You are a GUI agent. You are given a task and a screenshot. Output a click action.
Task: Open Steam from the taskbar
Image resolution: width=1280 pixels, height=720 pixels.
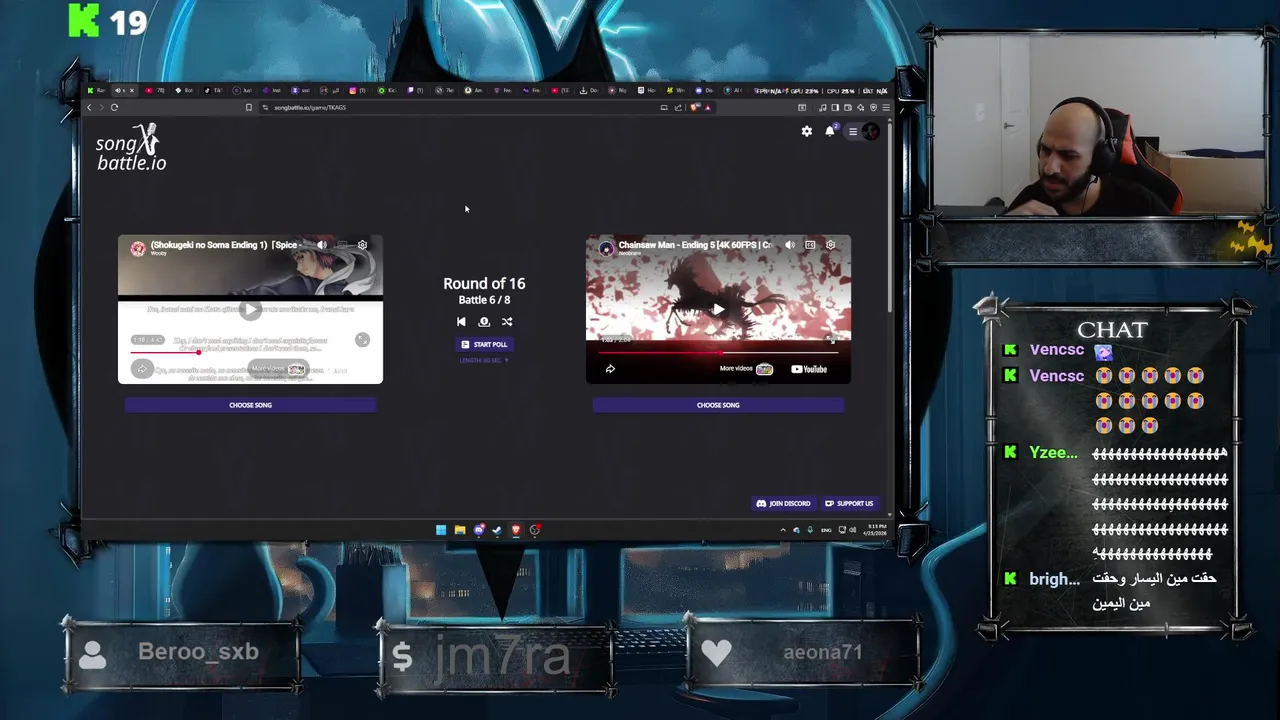497,530
